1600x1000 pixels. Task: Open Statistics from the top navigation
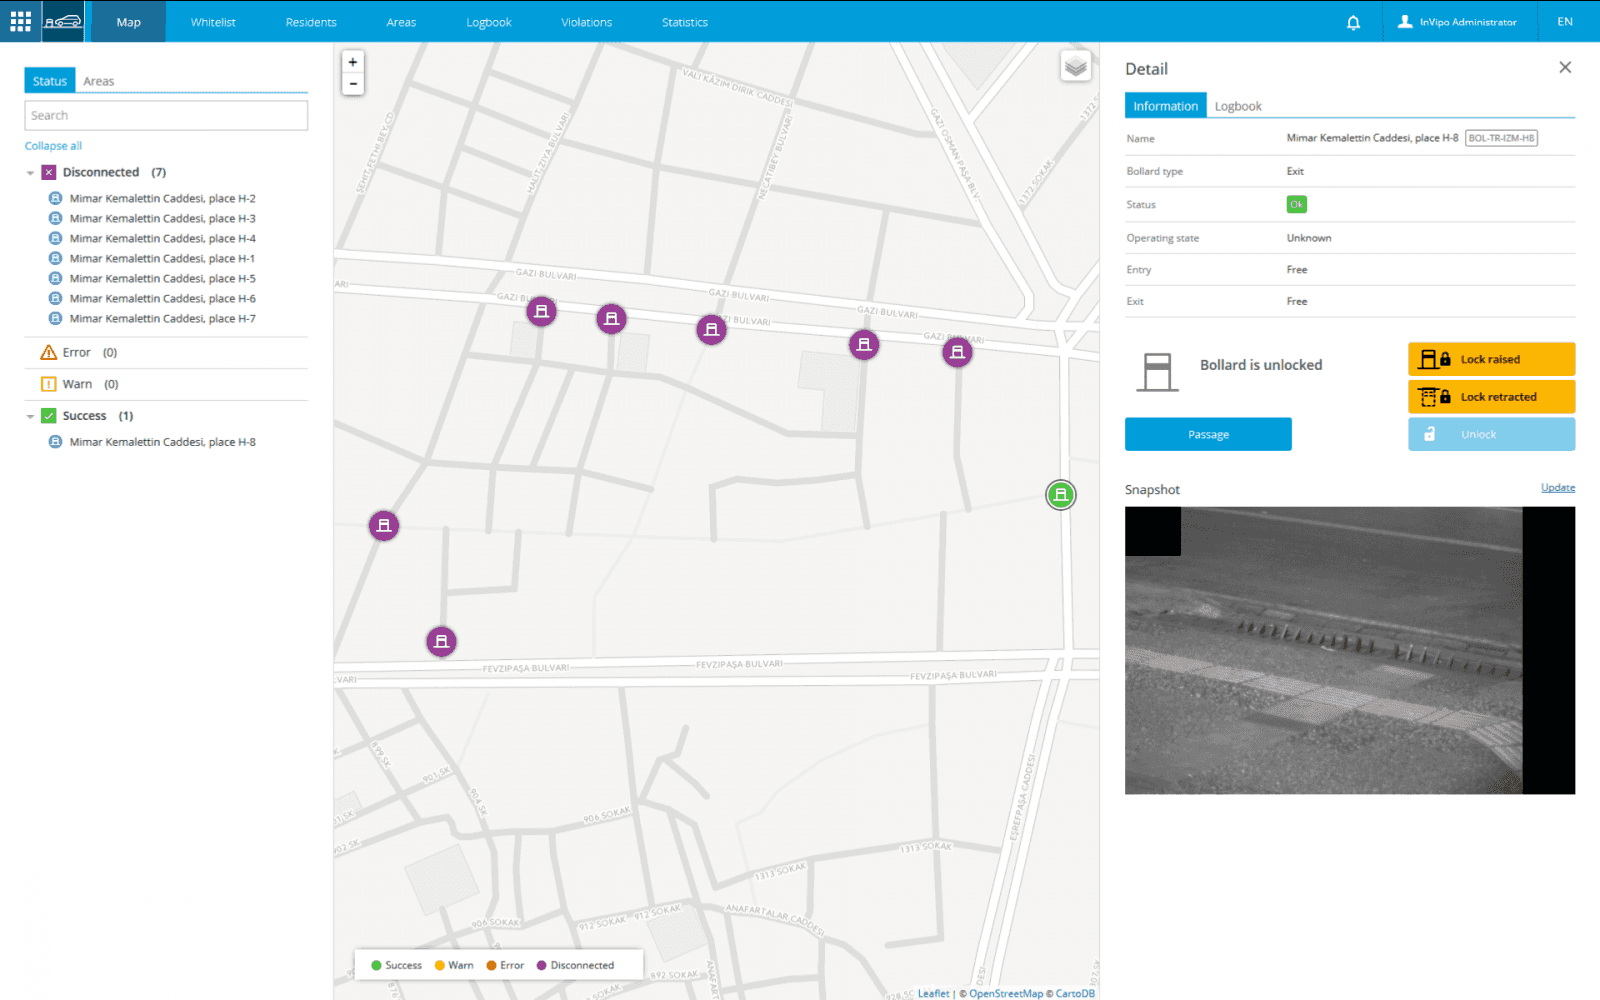[684, 21]
